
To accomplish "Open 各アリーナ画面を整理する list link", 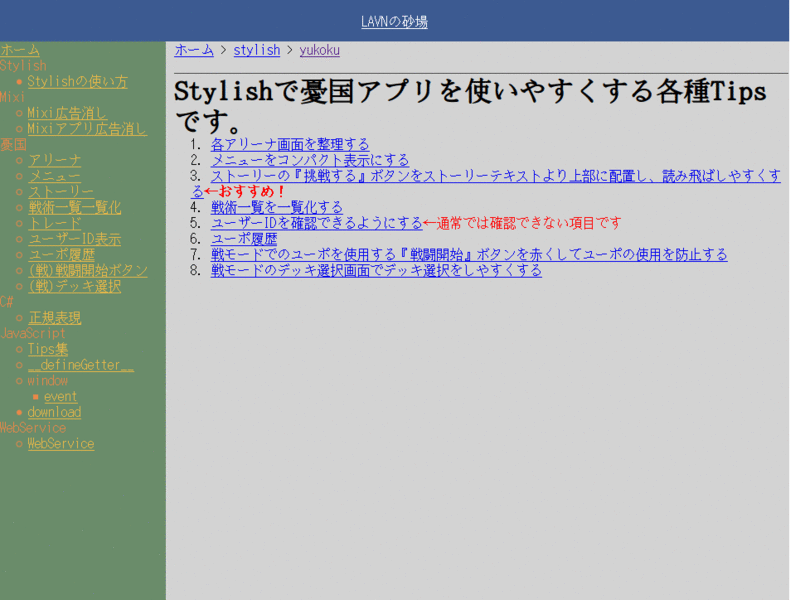I will 290,144.
